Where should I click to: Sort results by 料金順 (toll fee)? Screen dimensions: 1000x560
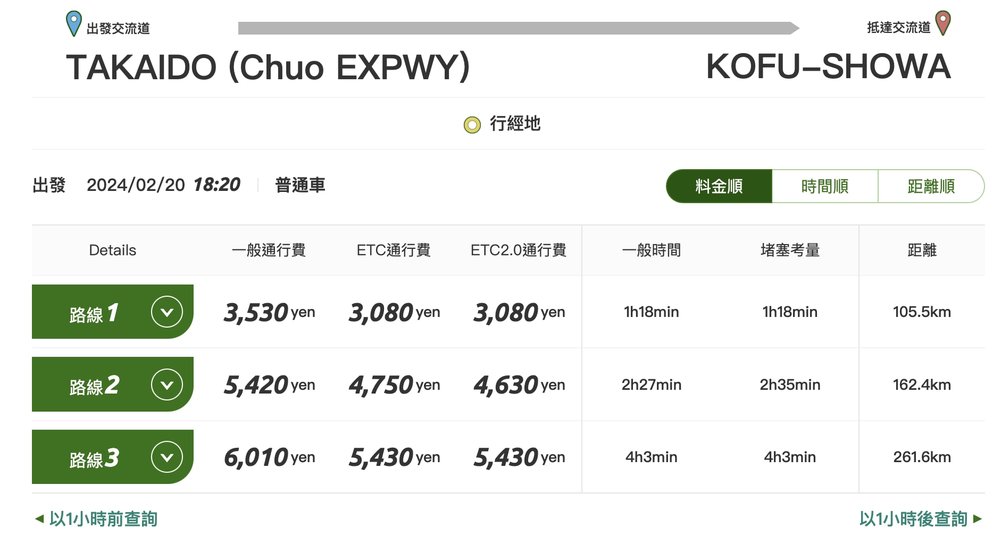(x=719, y=186)
